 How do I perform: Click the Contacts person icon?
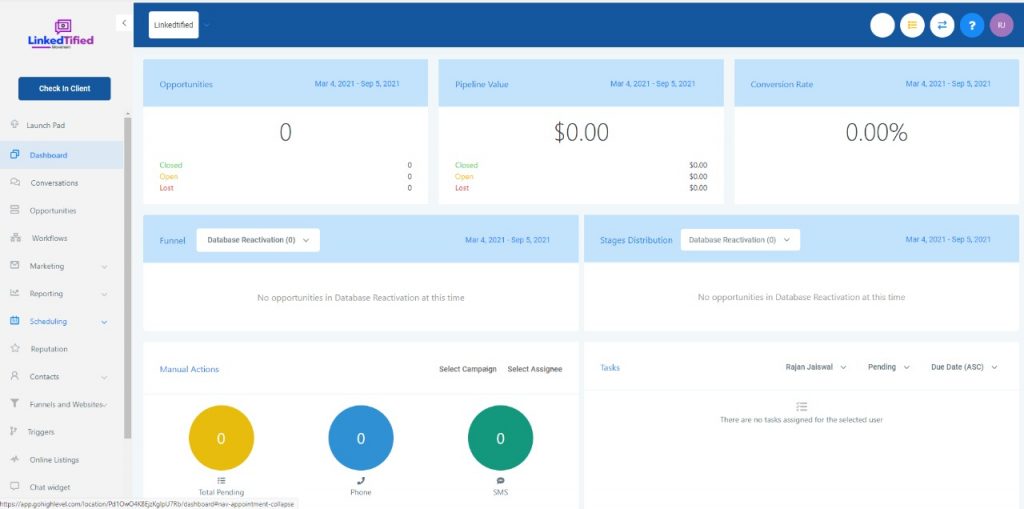[14, 376]
